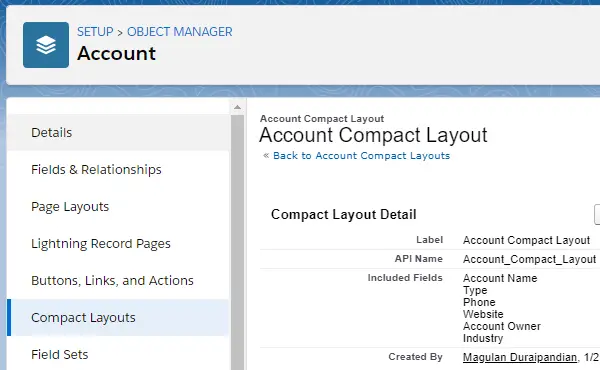Click the Included Fields row label
This screenshot has width=600, height=370.
coord(405,278)
